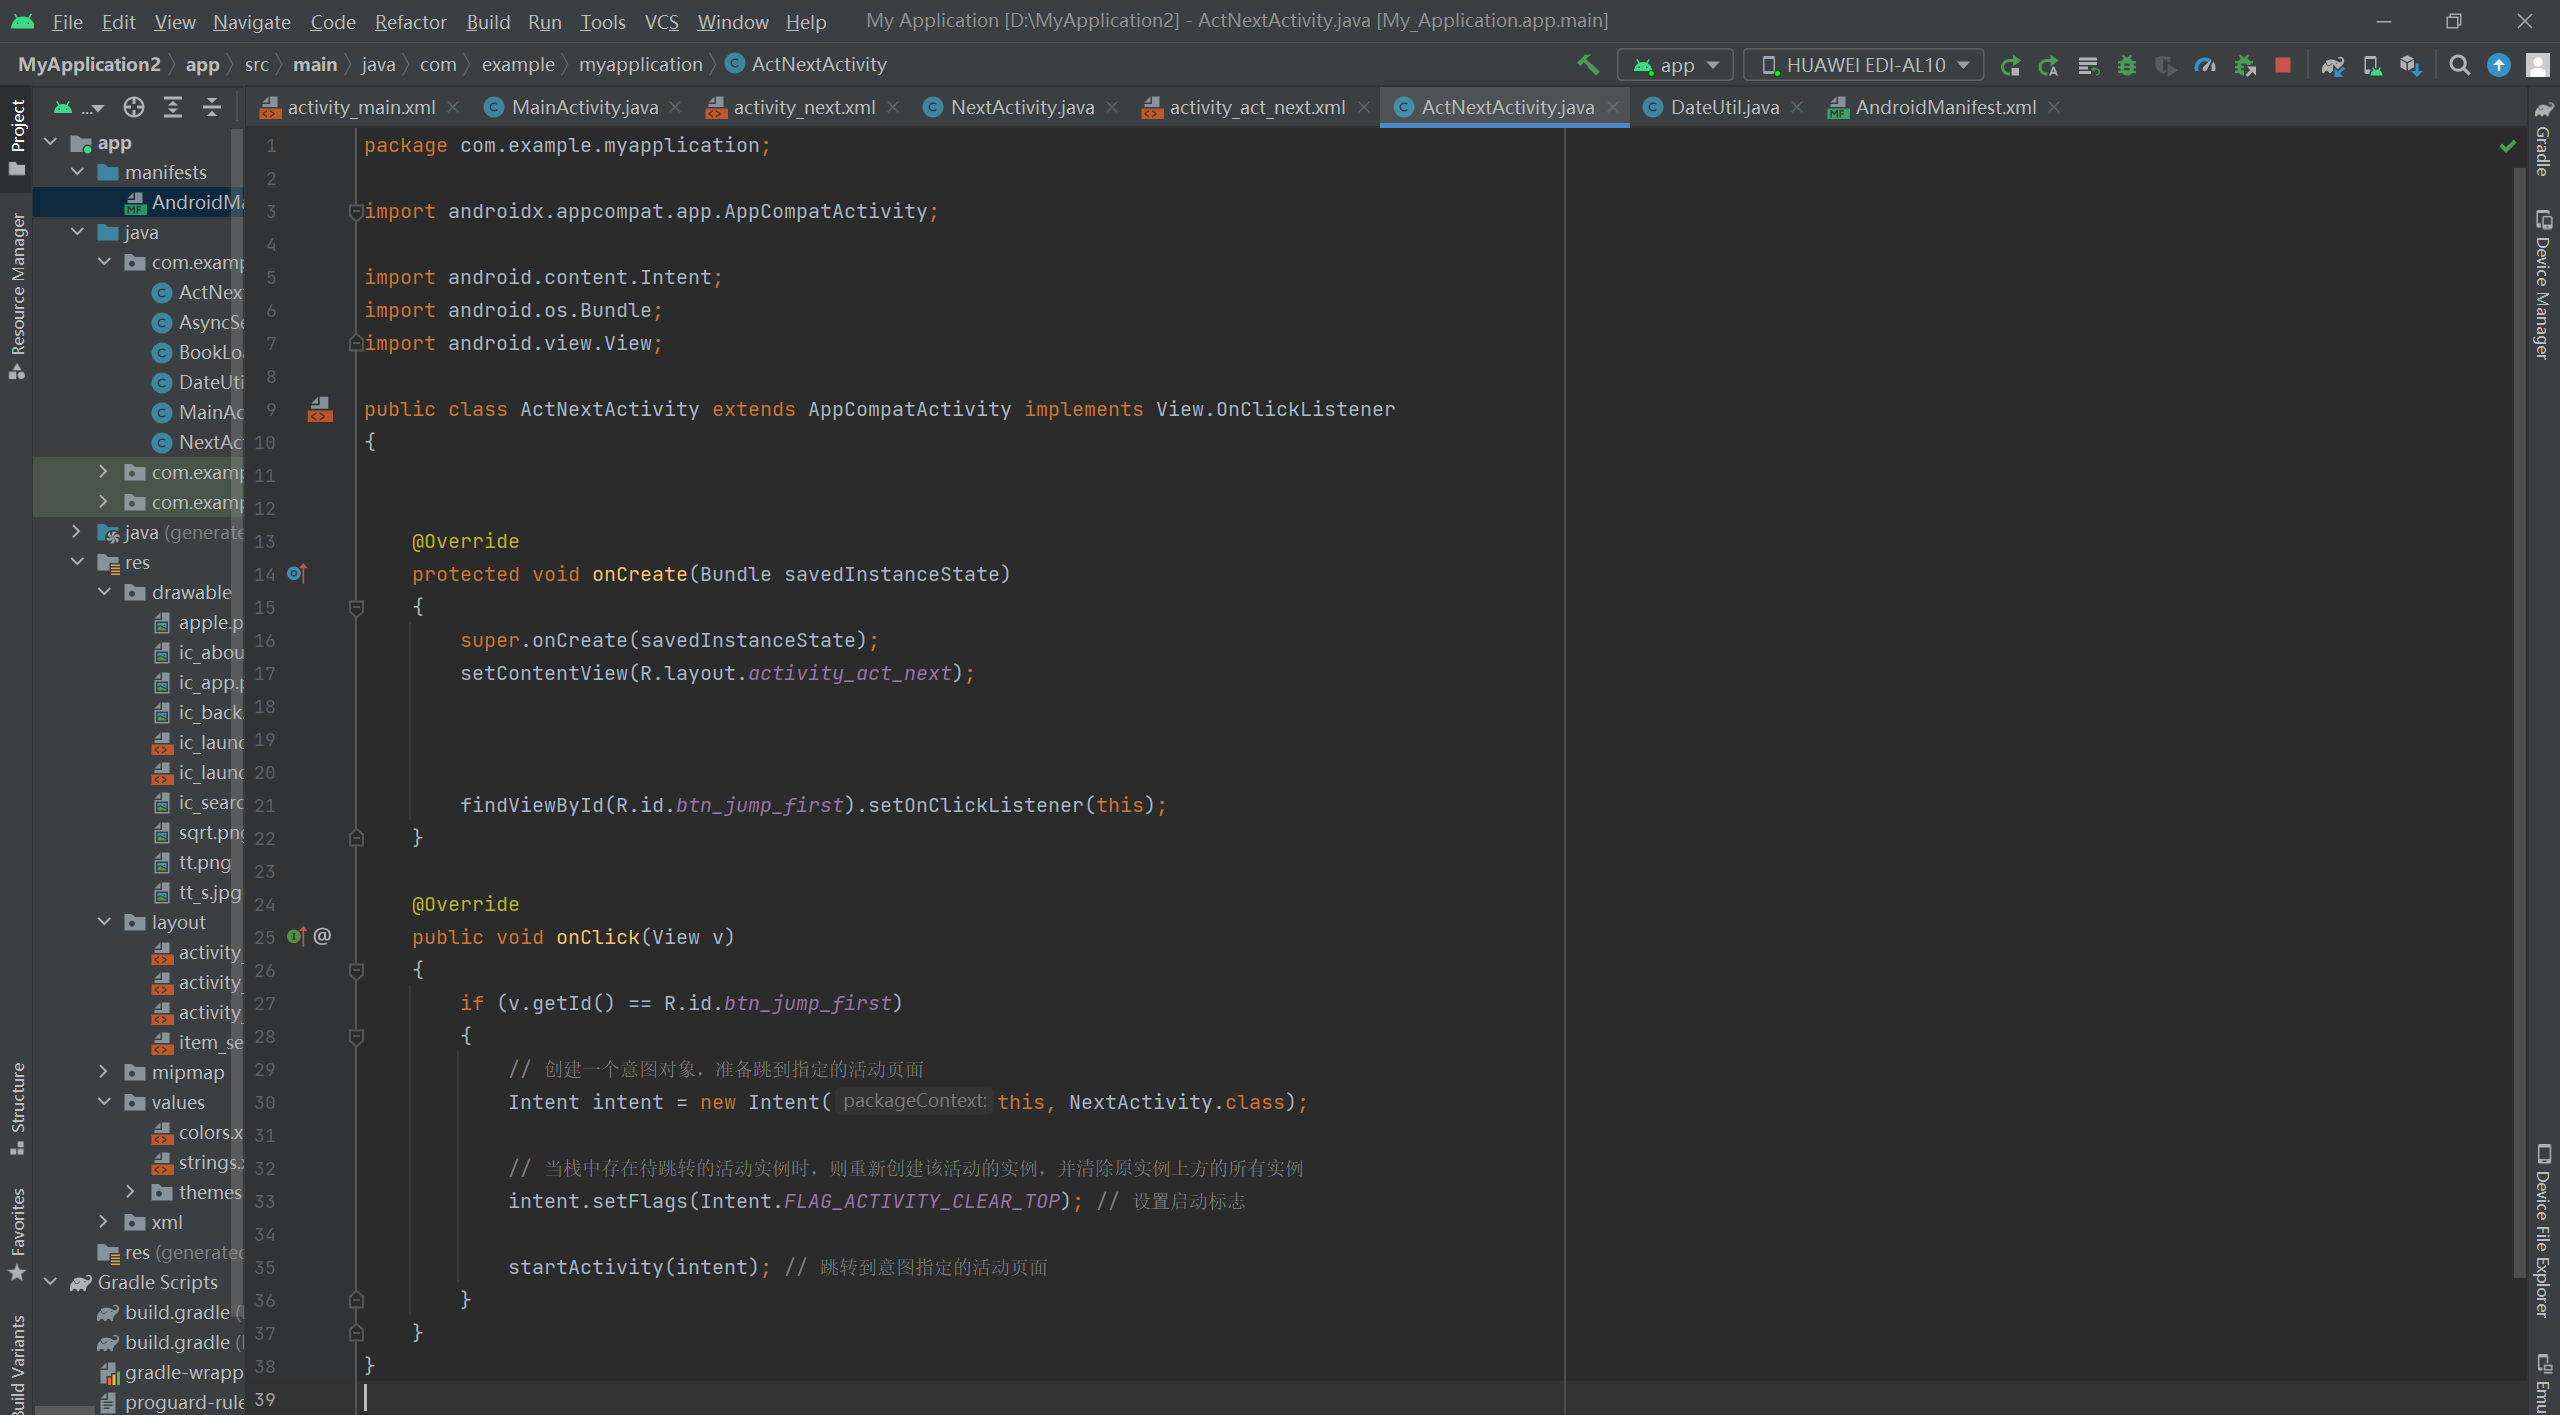The width and height of the screenshot is (2560, 1415).
Task: Fold the onCreate method at line 15
Action: click(356, 607)
